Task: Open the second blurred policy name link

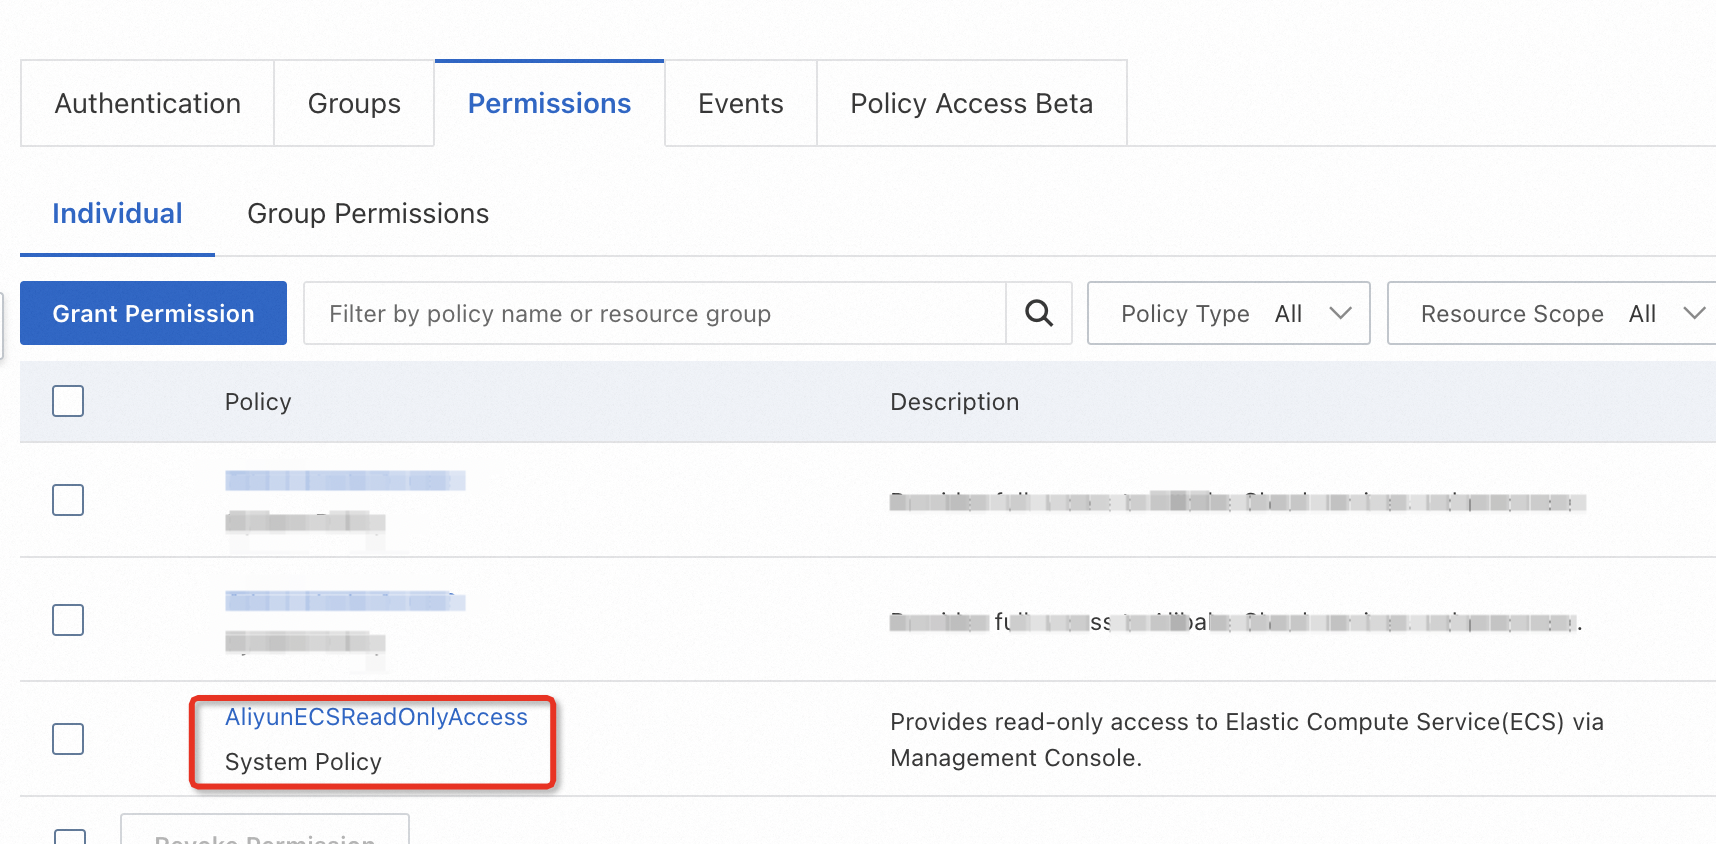Action: point(345,601)
